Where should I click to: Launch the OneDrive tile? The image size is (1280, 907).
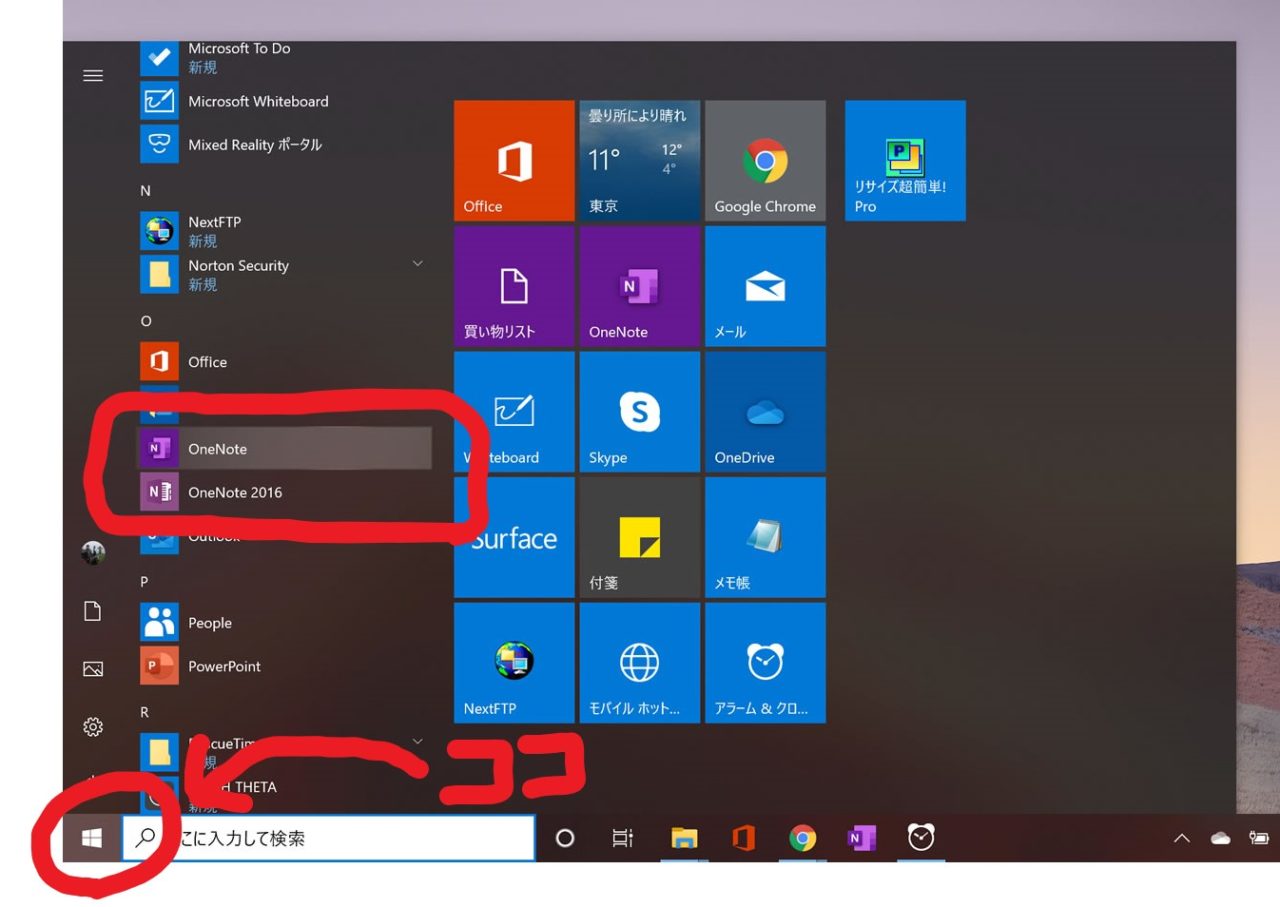pyautogui.click(x=765, y=412)
